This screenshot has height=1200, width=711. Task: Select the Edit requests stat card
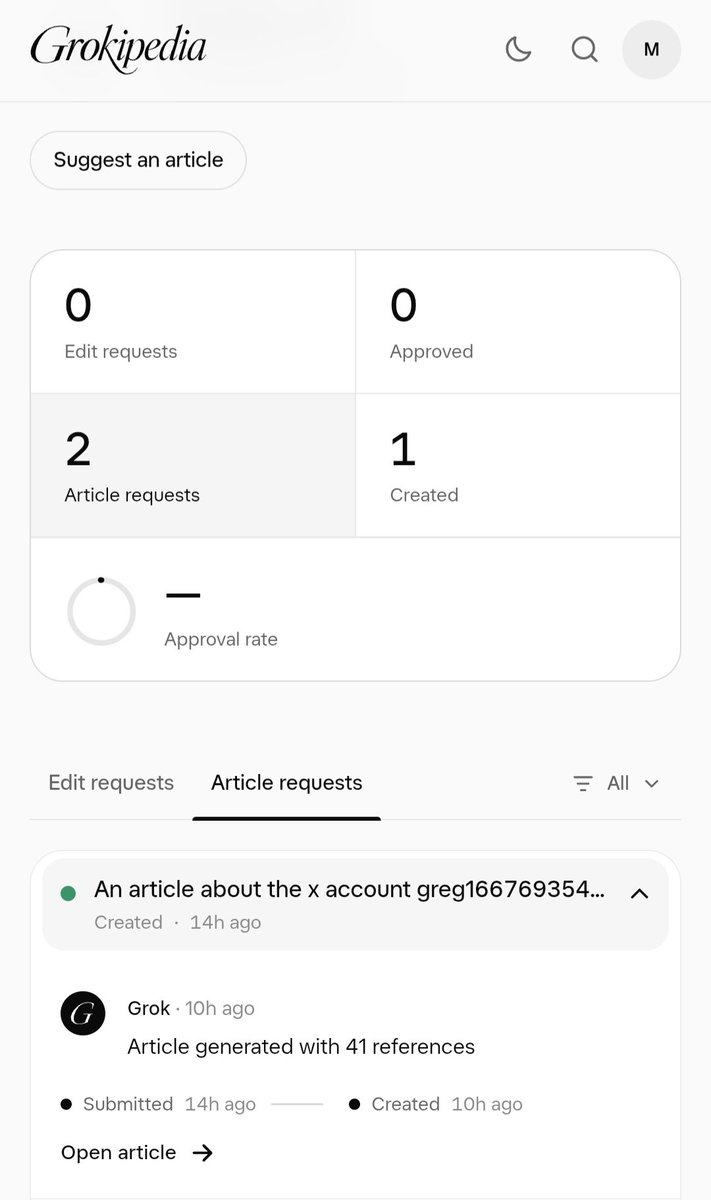pyautogui.click(x=193, y=322)
